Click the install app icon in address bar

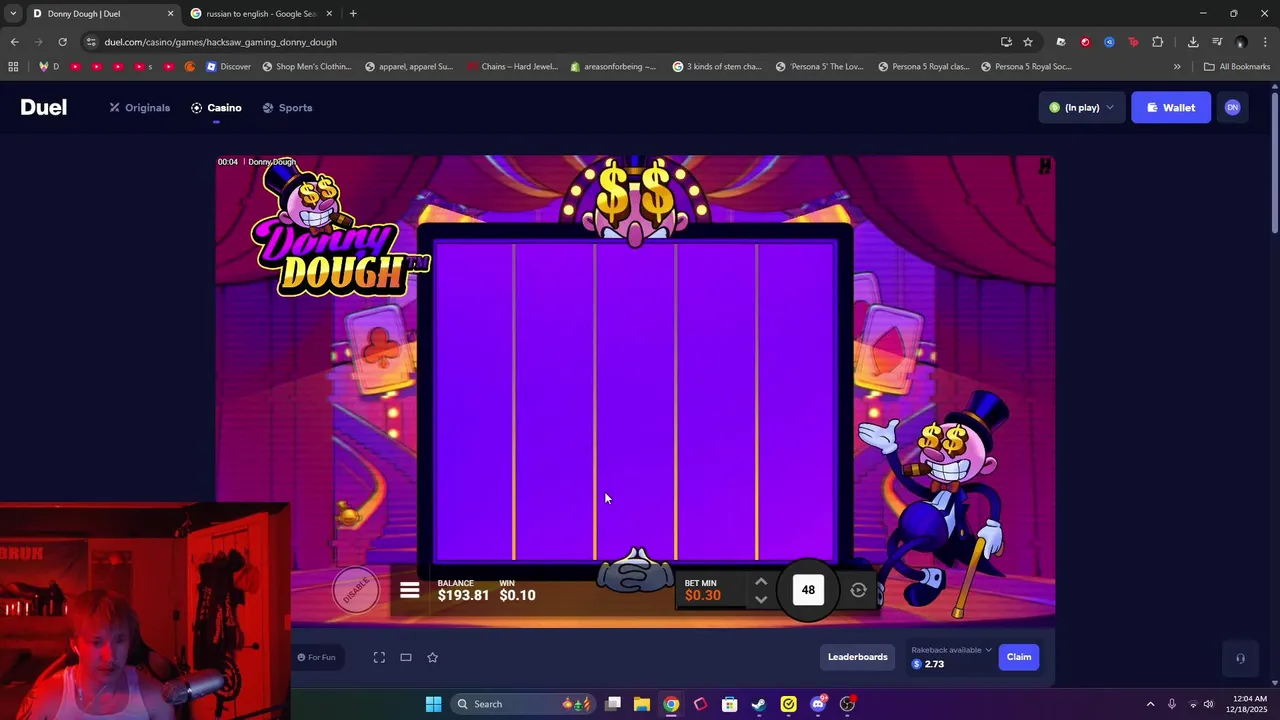[x=1006, y=42]
